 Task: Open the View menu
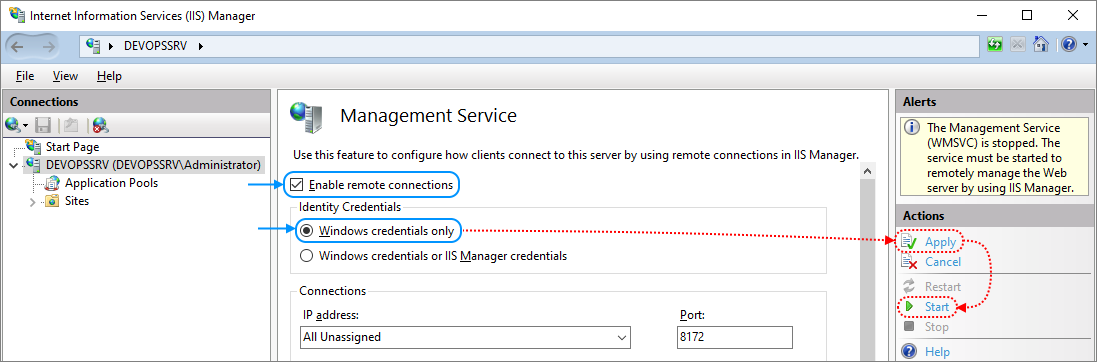tap(65, 76)
